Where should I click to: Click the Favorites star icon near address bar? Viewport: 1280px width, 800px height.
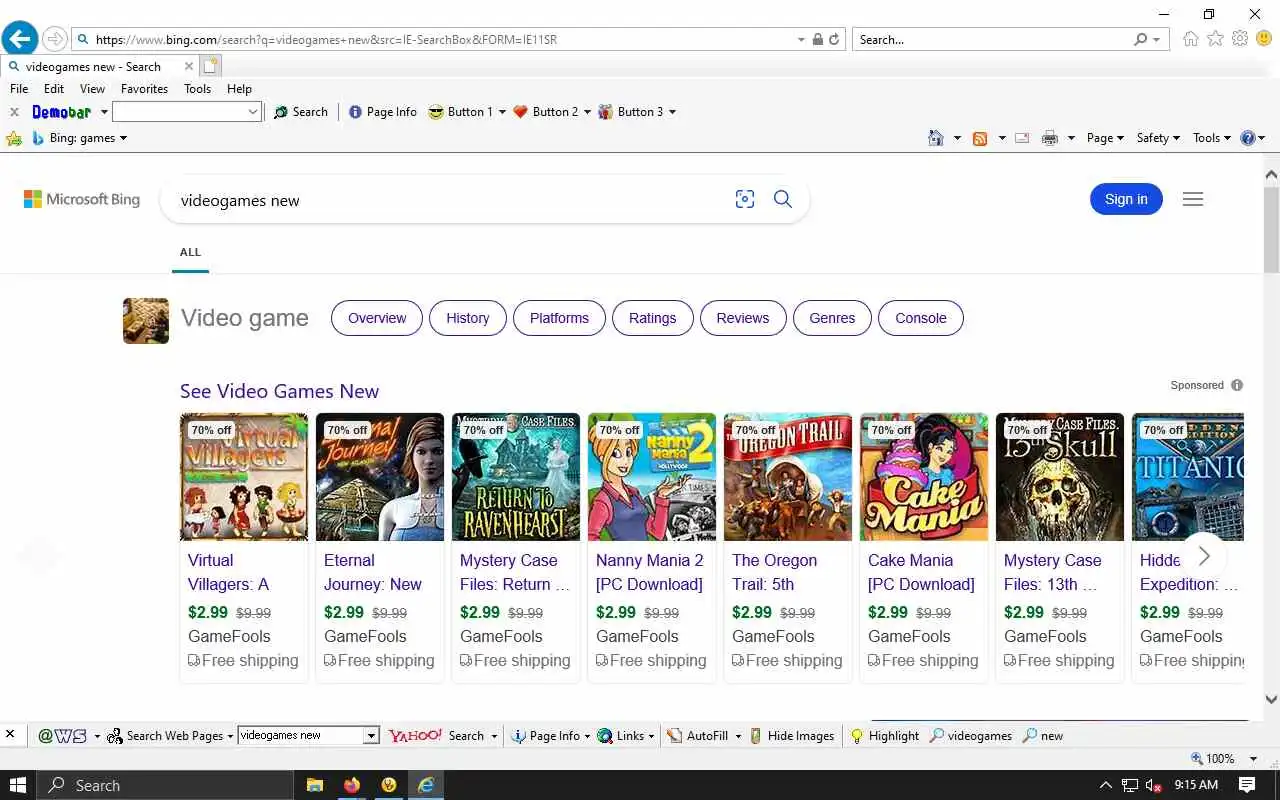tap(1215, 39)
